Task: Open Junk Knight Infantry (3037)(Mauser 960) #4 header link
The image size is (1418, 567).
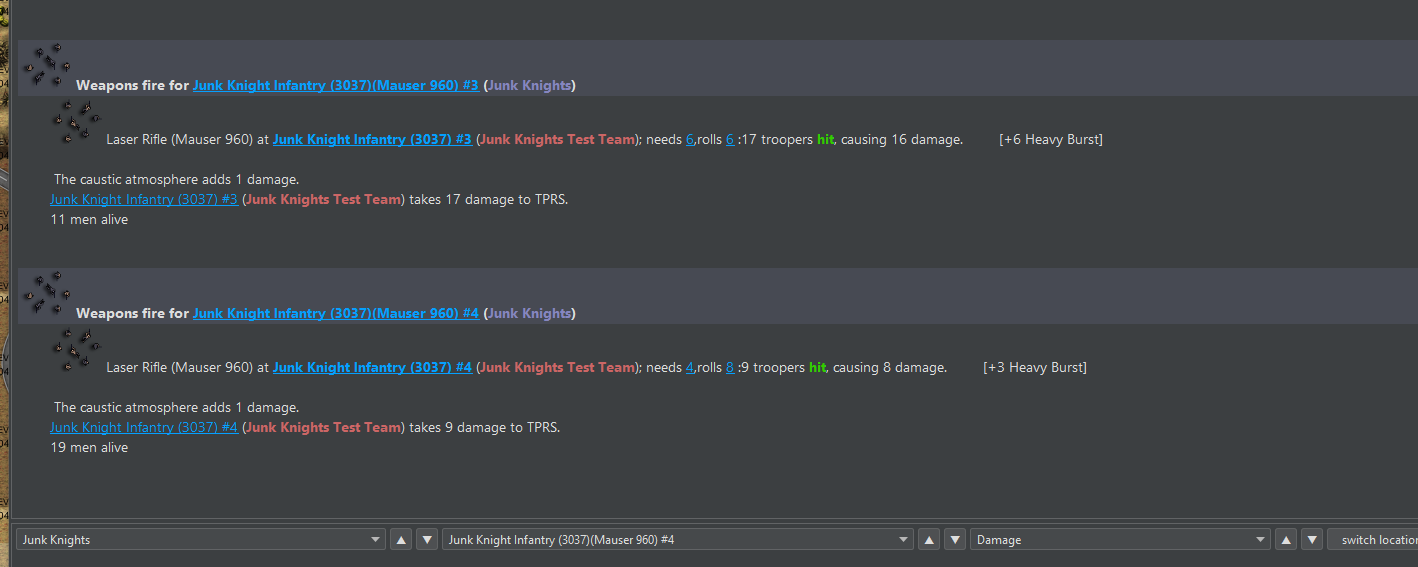Action: pos(336,314)
